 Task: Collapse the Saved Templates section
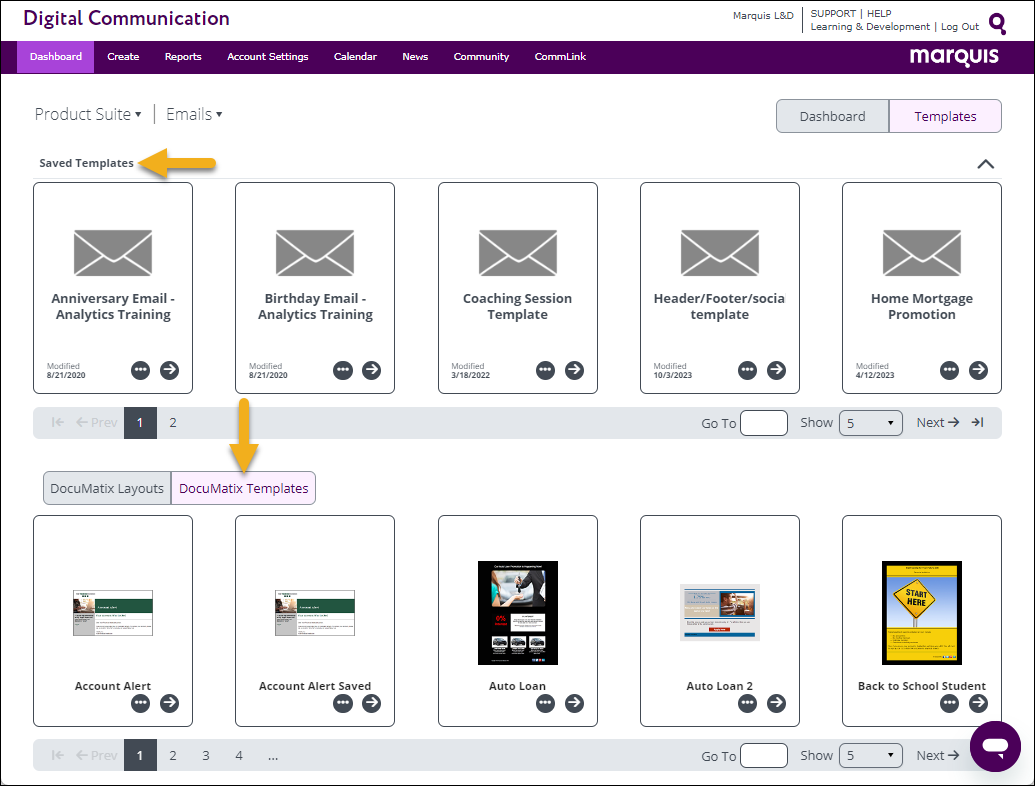985,164
